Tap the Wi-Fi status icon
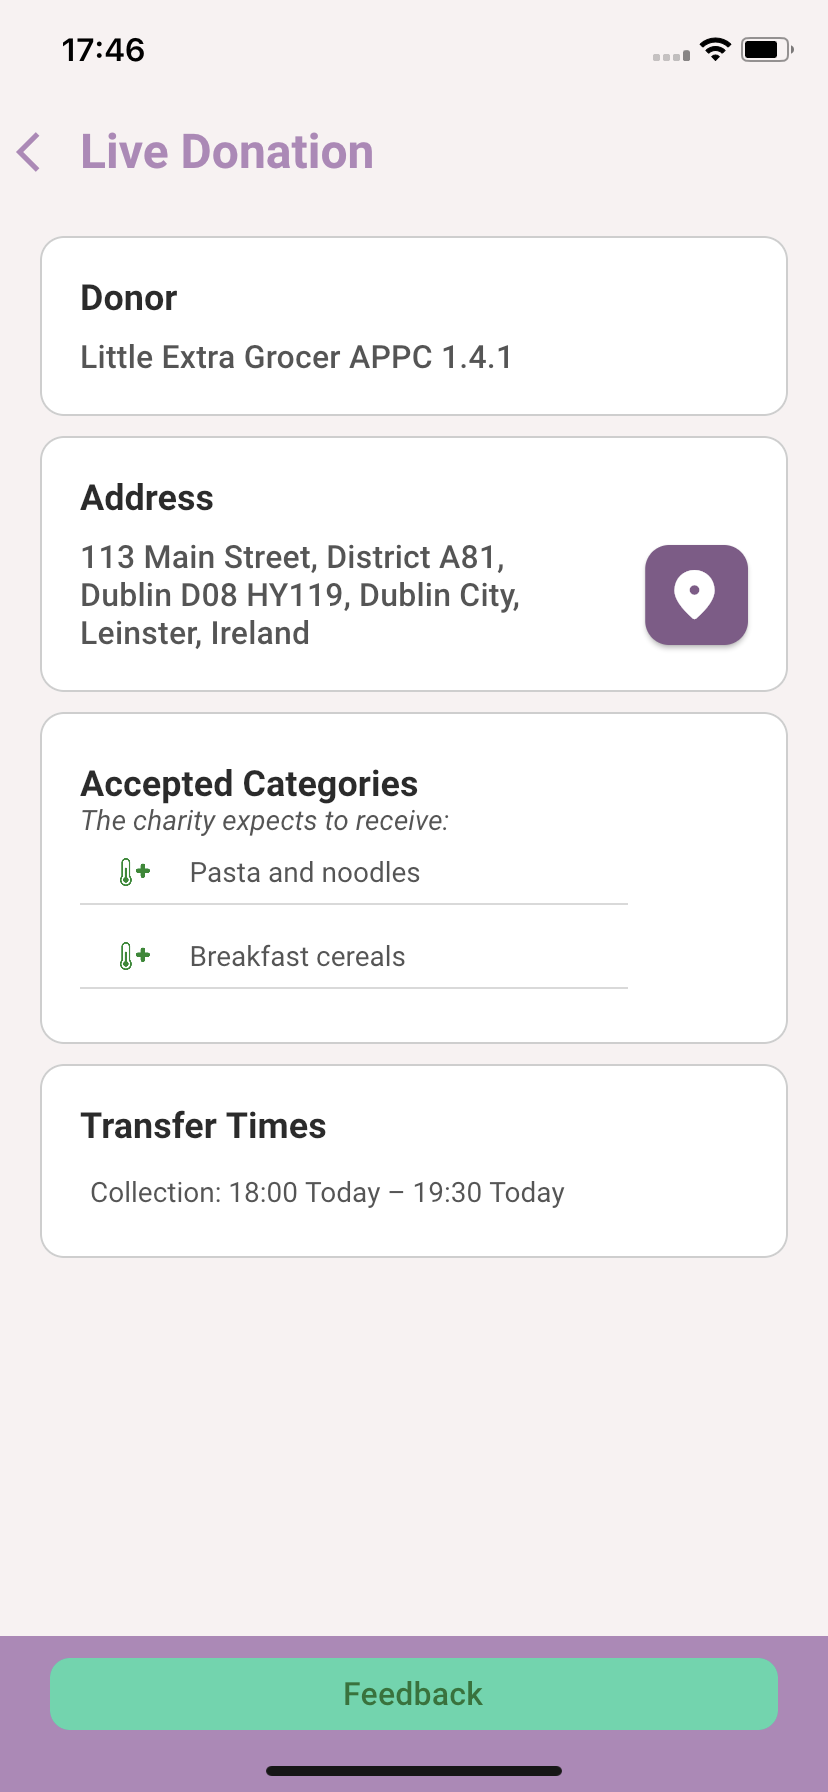This screenshot has width=828, height=1792. (x=715, y=49)
